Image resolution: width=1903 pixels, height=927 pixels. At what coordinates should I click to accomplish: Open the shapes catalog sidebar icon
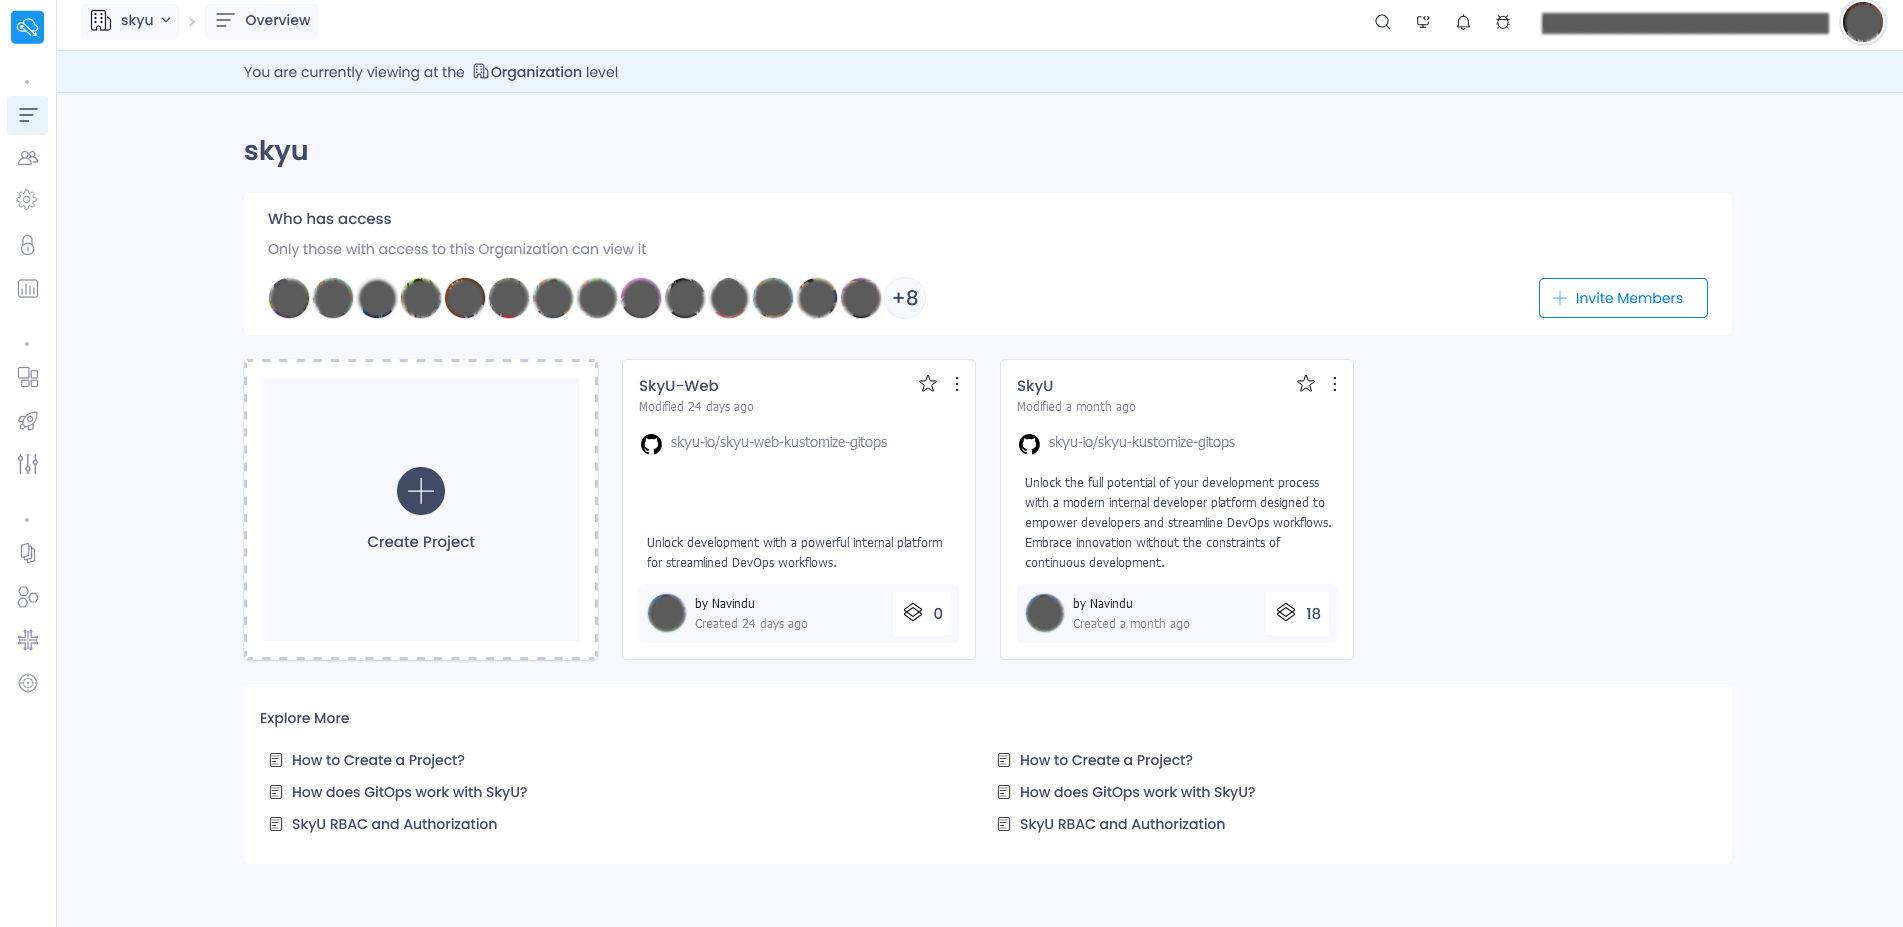point(28,597)
